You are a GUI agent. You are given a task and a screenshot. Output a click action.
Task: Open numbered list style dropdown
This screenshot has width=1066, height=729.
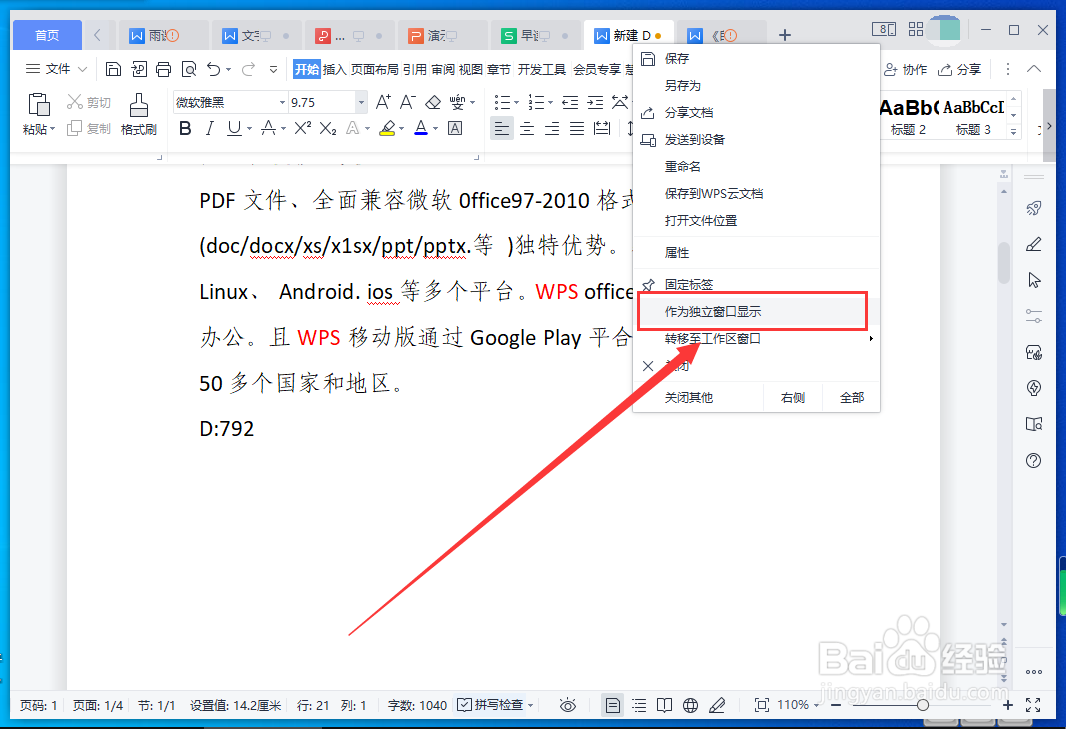click(551, 103)
